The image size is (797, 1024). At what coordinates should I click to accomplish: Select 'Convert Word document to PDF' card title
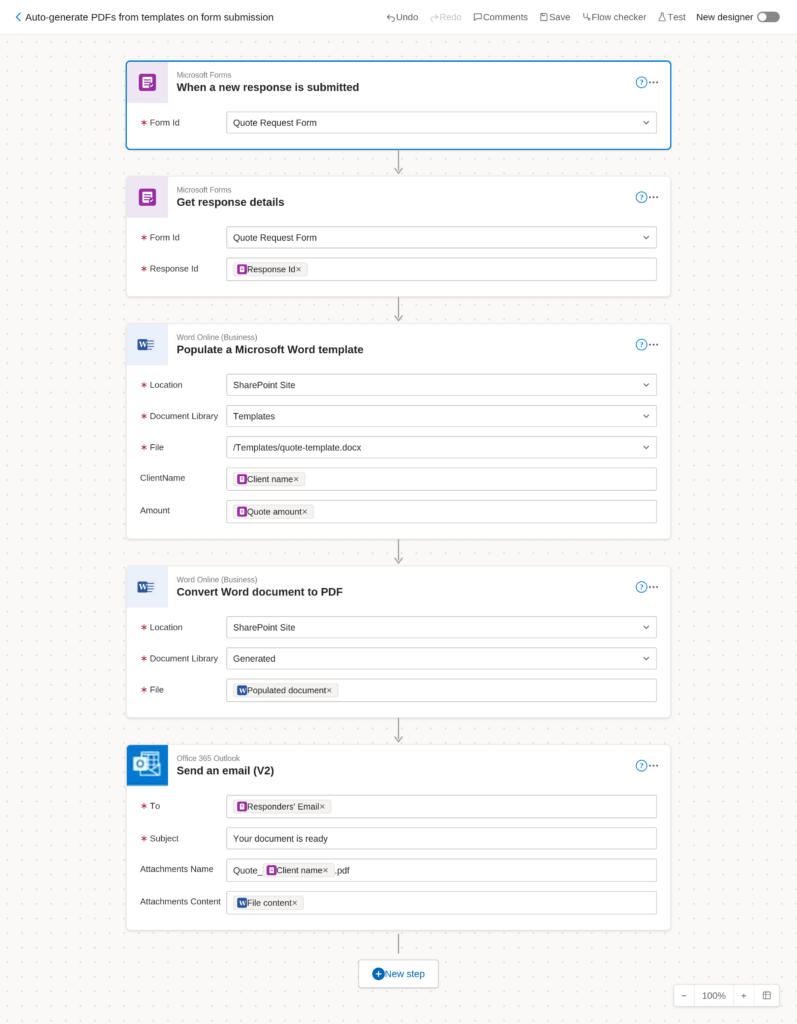pos(259,592)
